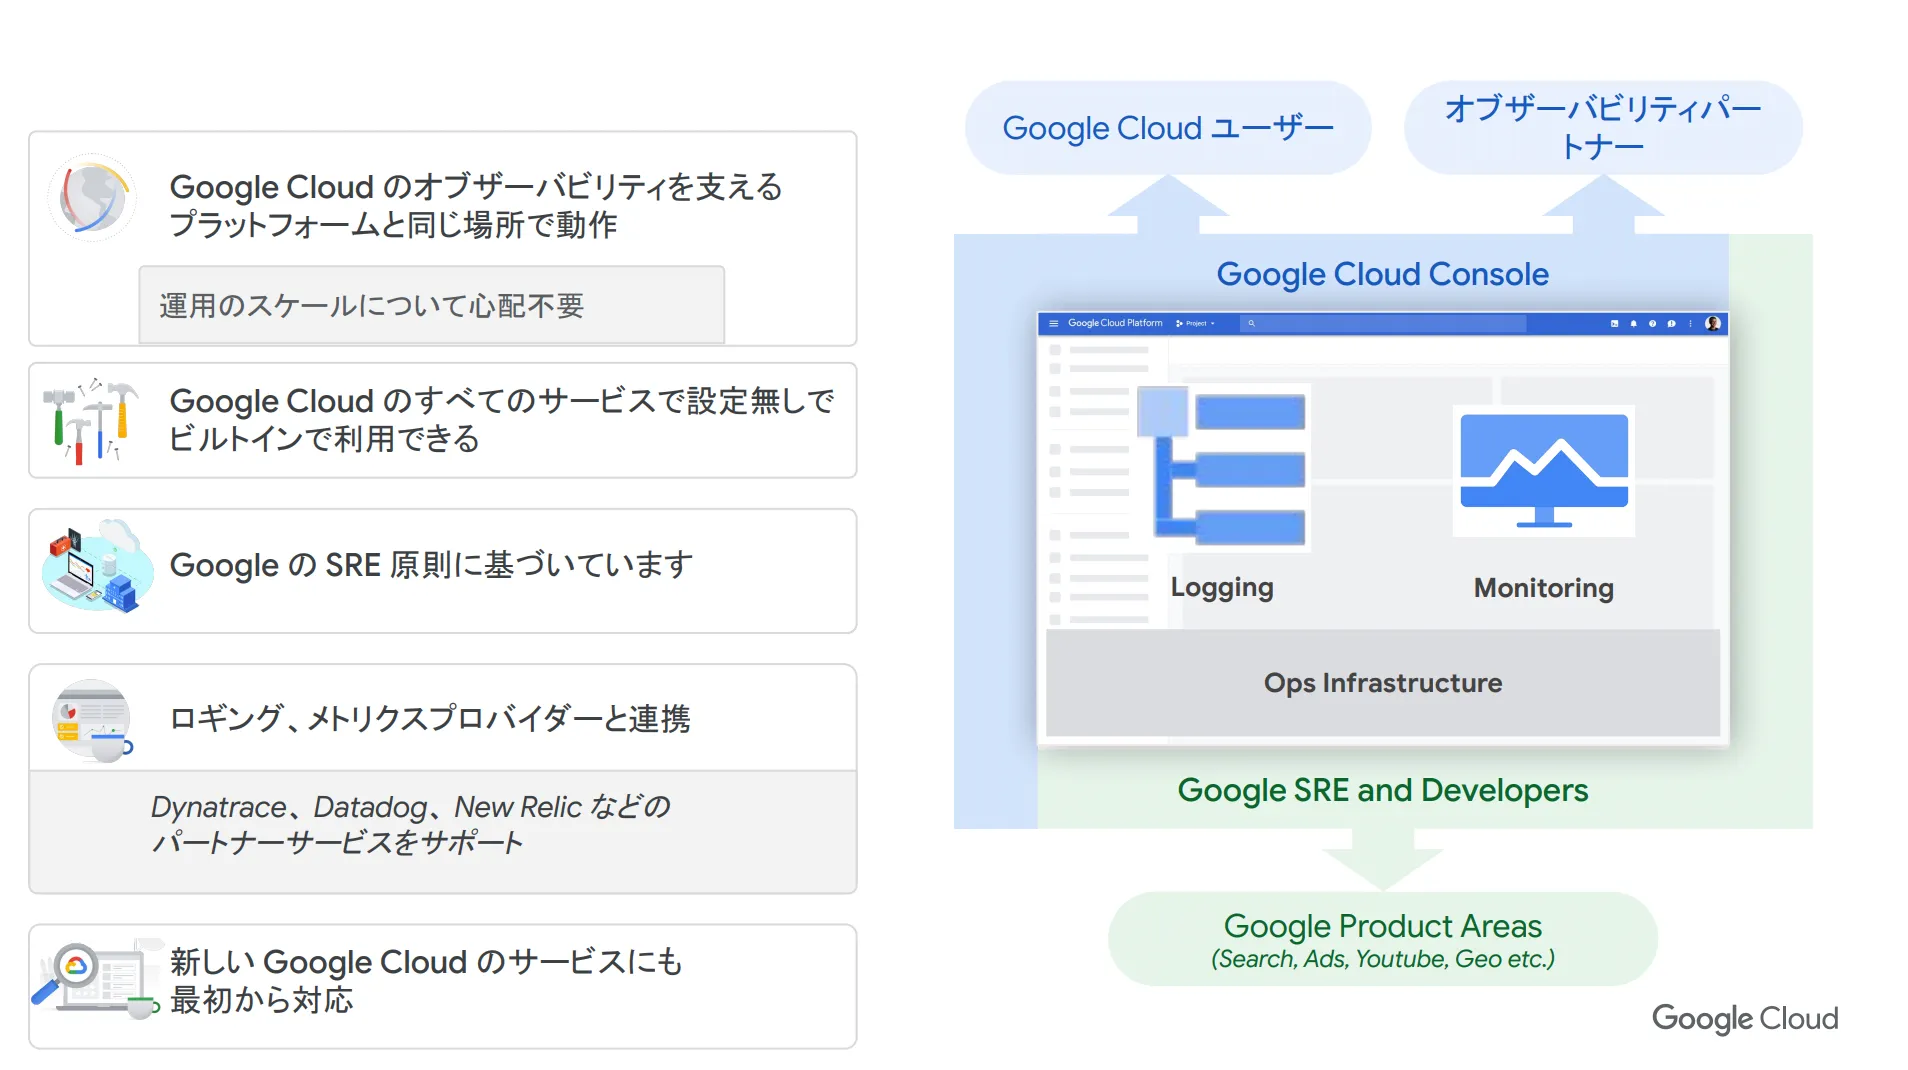Click the help question mark icon
The width and height of the screenshot is (1908, 1070).
(x=1652, y=323)
